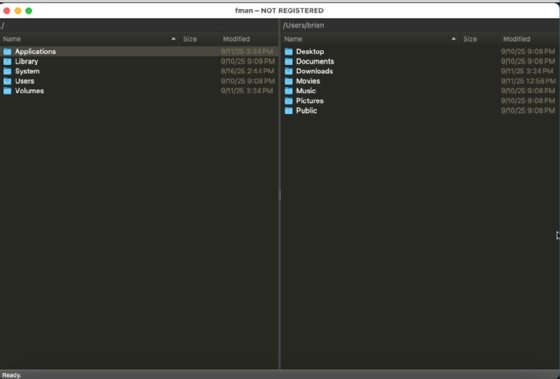The height and width of the screenshot is (379, 560).
Task: Sort left pane by Size column
Action: (x=190, y=39)
